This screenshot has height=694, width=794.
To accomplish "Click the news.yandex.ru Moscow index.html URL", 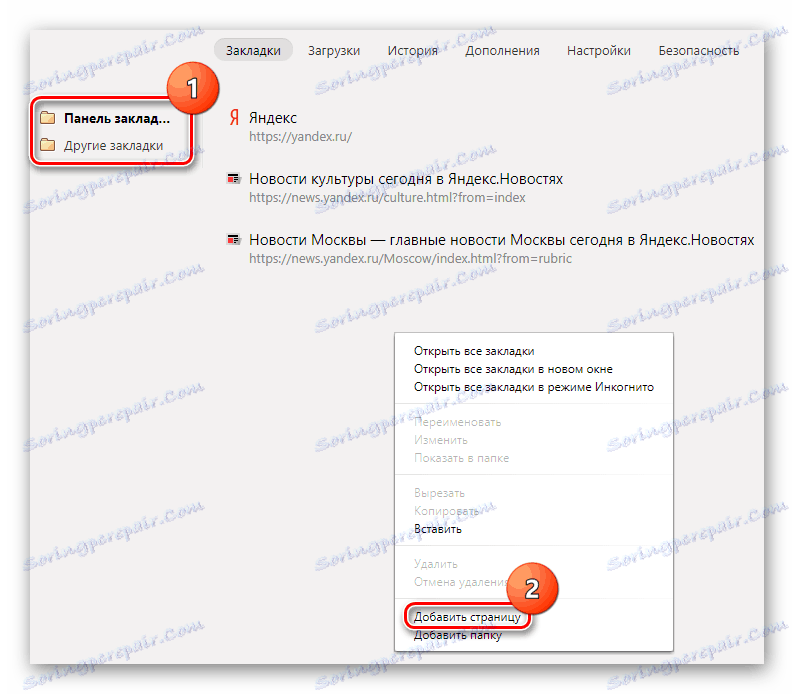I will [x=410, y=258].
